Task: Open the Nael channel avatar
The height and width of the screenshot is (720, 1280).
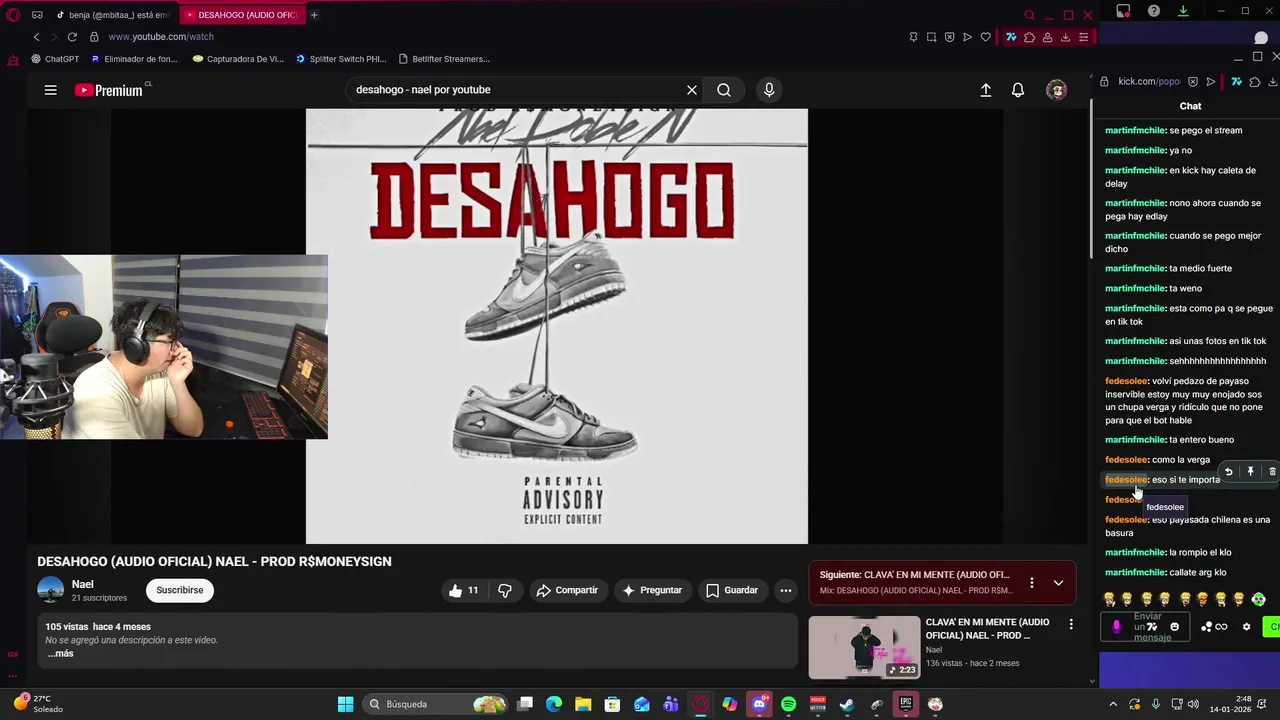Action: click(x=51, y=590)
